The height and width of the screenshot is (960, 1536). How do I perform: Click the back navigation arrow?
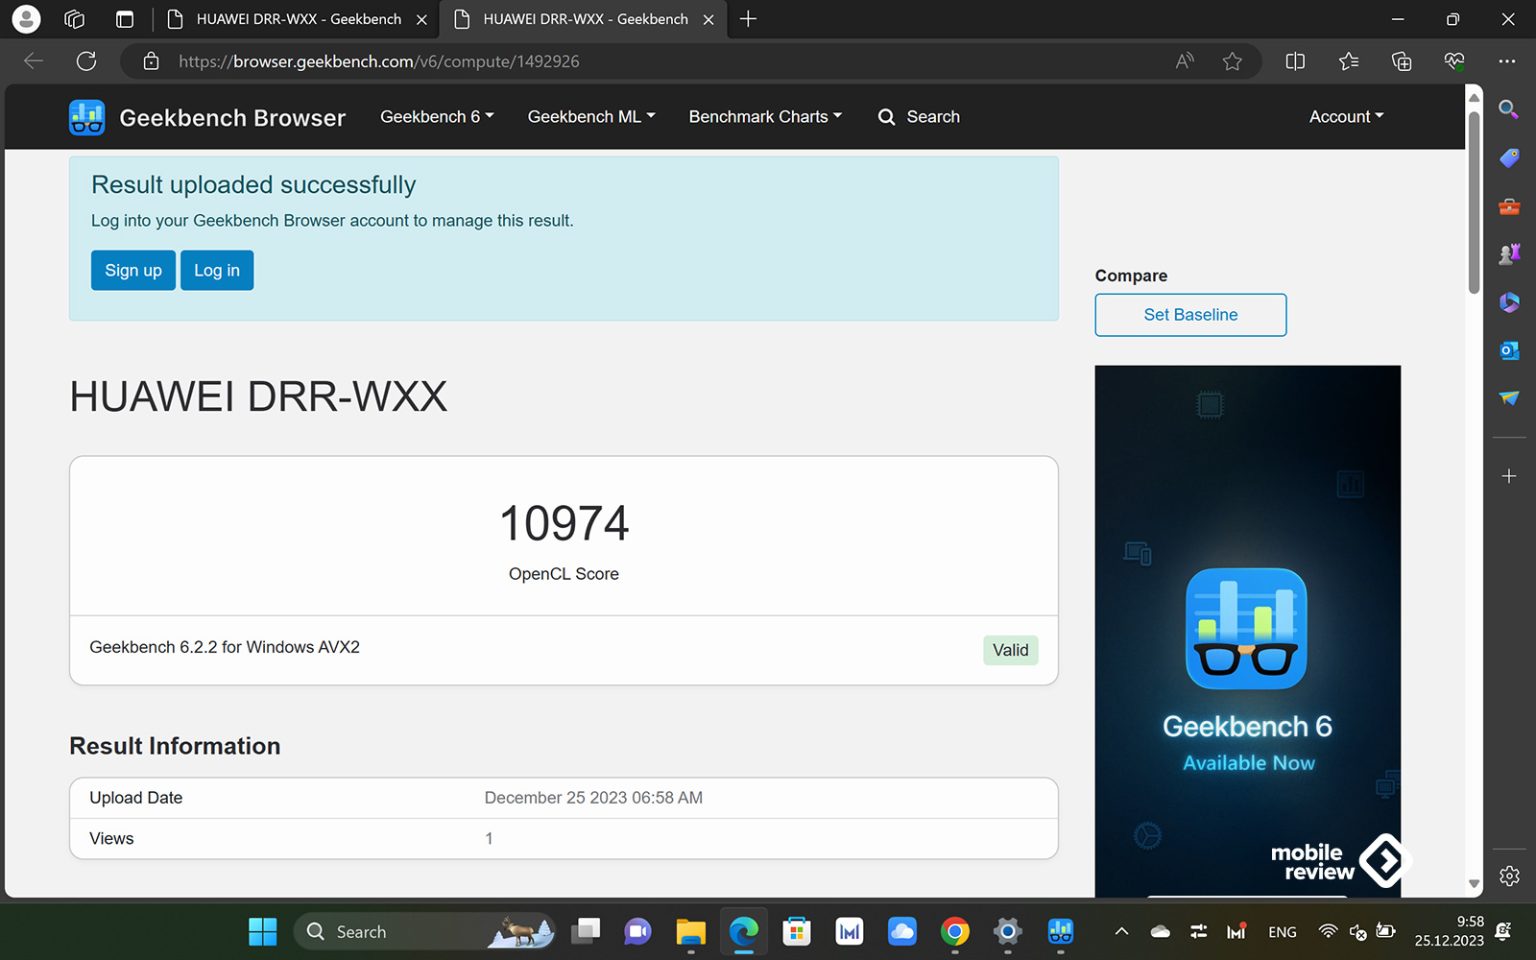click(x=33, y=61)
